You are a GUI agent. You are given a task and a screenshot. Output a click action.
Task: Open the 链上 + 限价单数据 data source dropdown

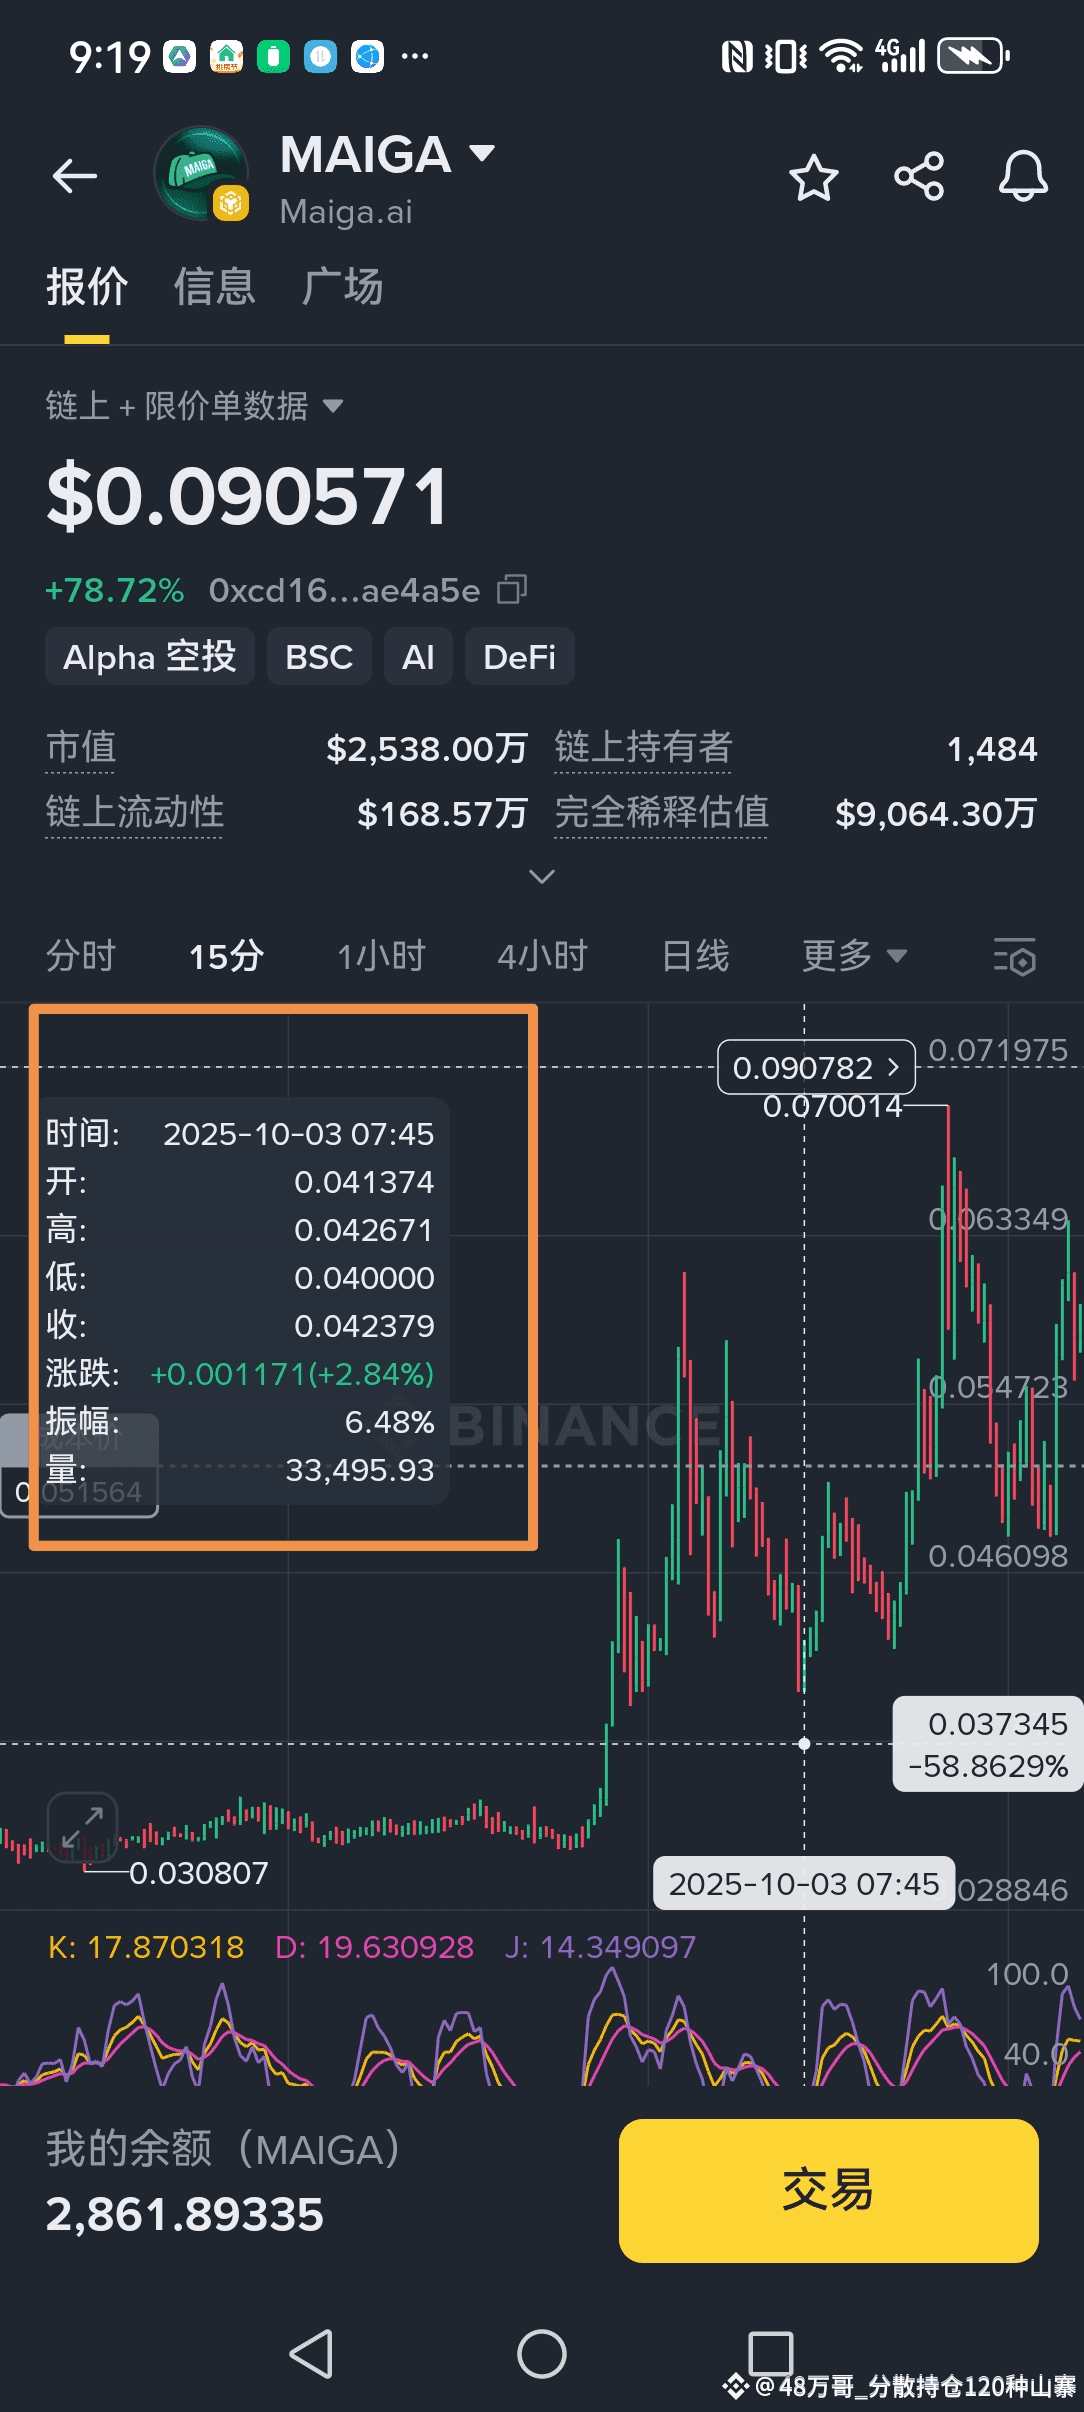click(x=194, y=406)
